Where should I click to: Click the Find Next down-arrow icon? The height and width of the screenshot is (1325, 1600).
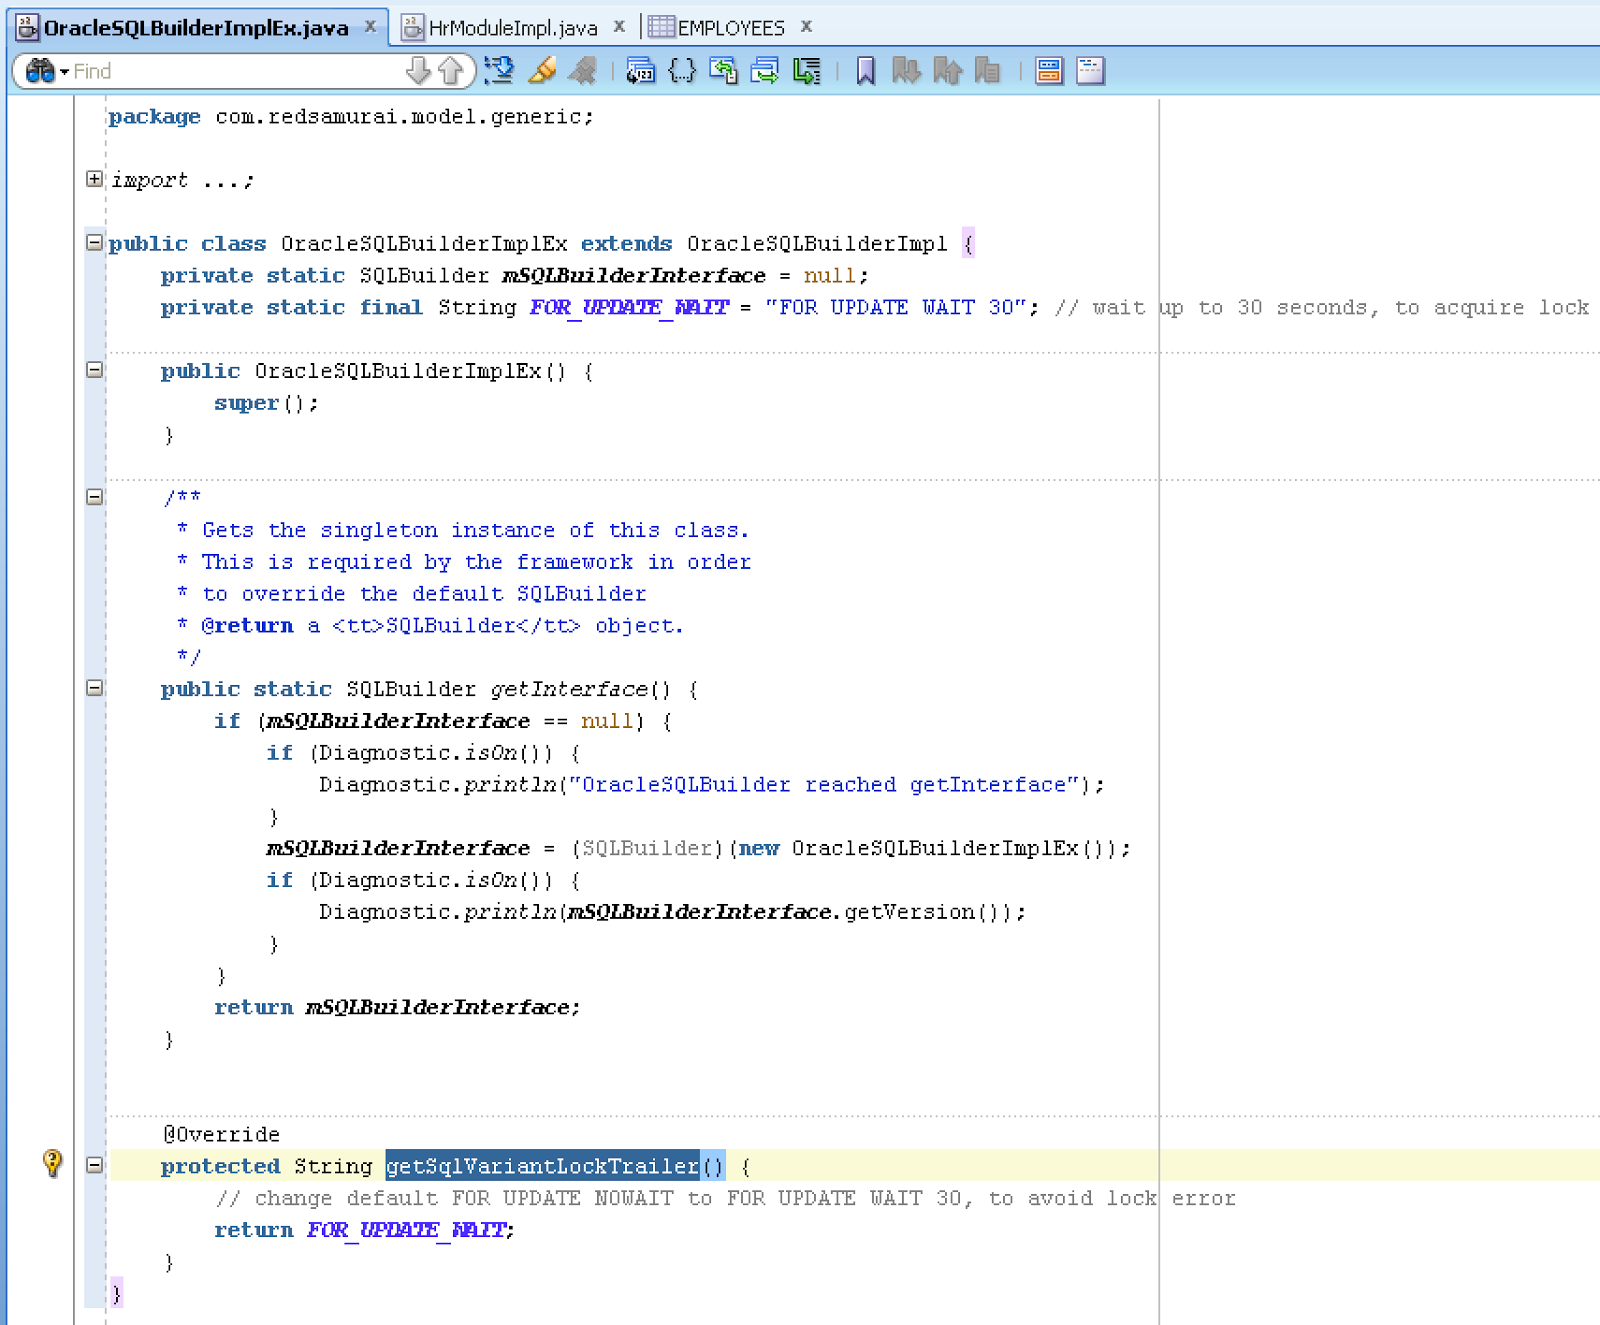click(415, 71)
